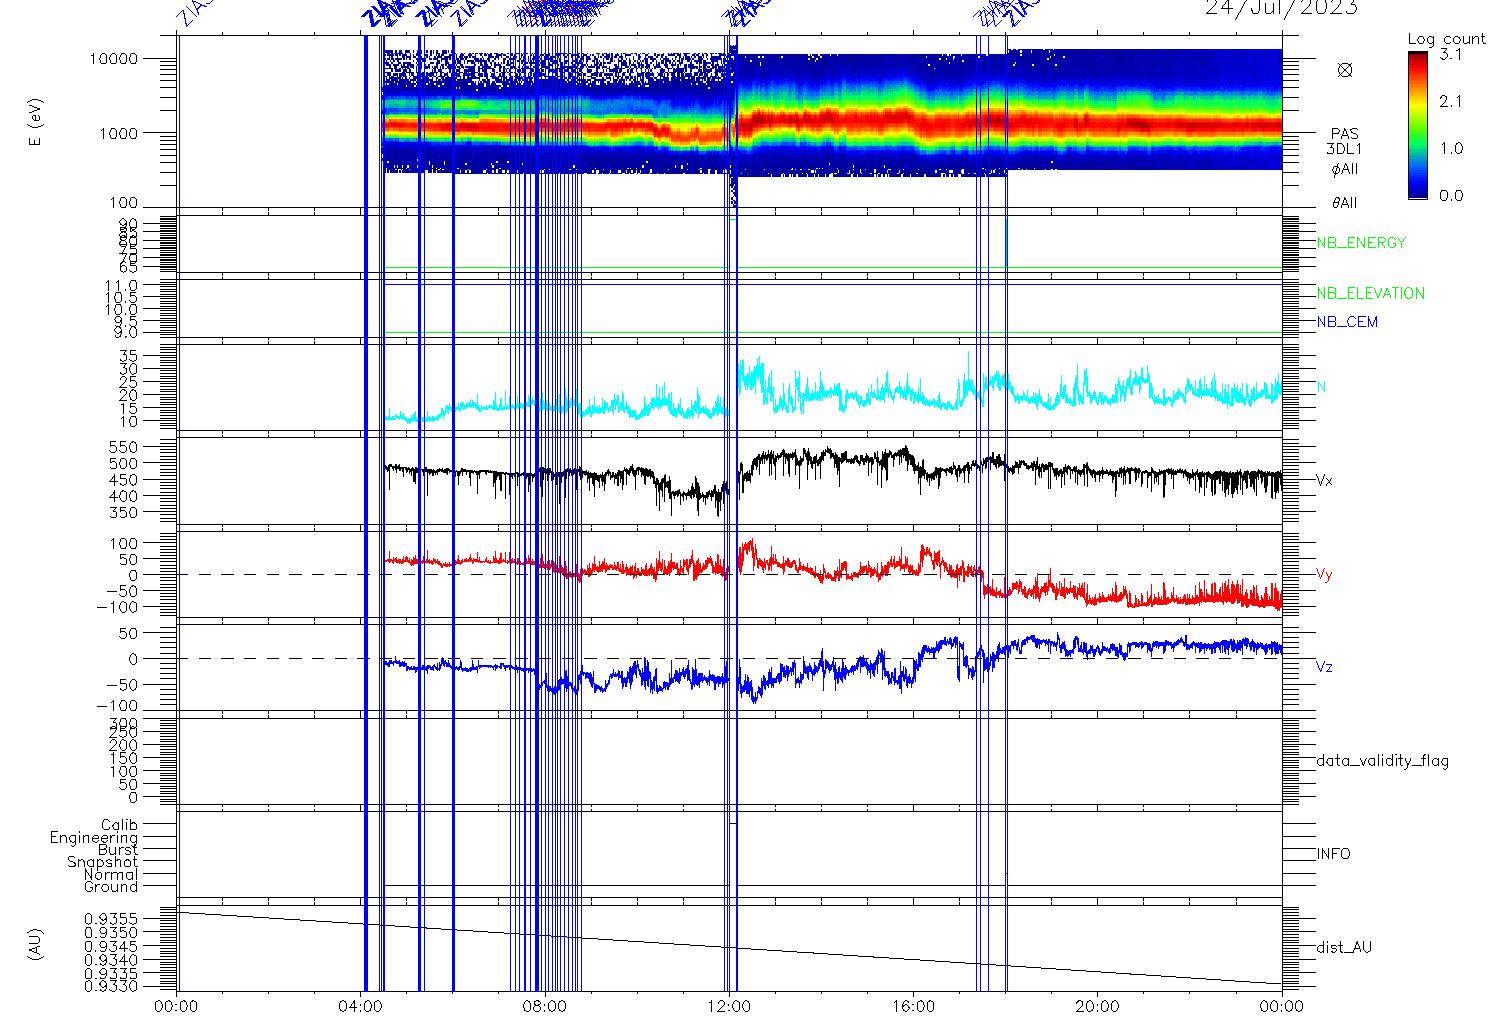Screen dimensions: 1512x1020
Task: Click the 1000 energy axis tick label
Action: coord(118,133)
